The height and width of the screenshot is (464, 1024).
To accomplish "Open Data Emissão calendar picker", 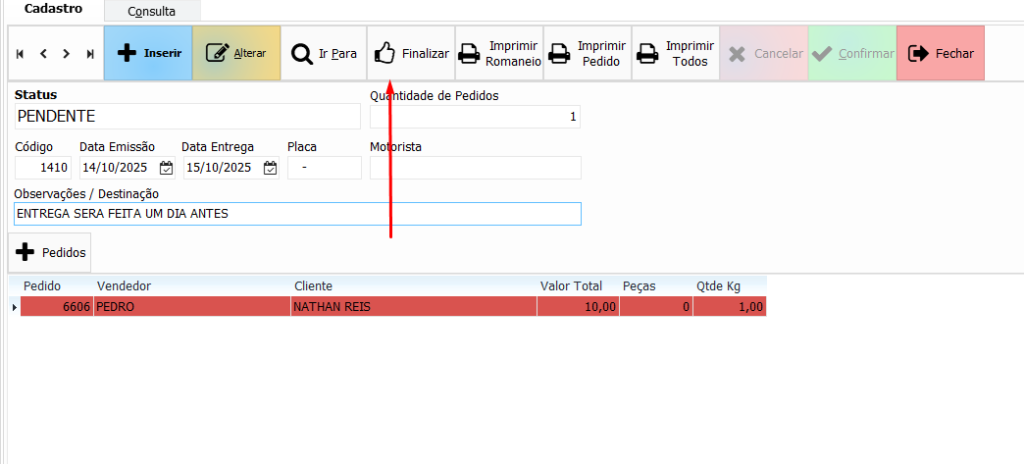I will click(x=166, y=168).
